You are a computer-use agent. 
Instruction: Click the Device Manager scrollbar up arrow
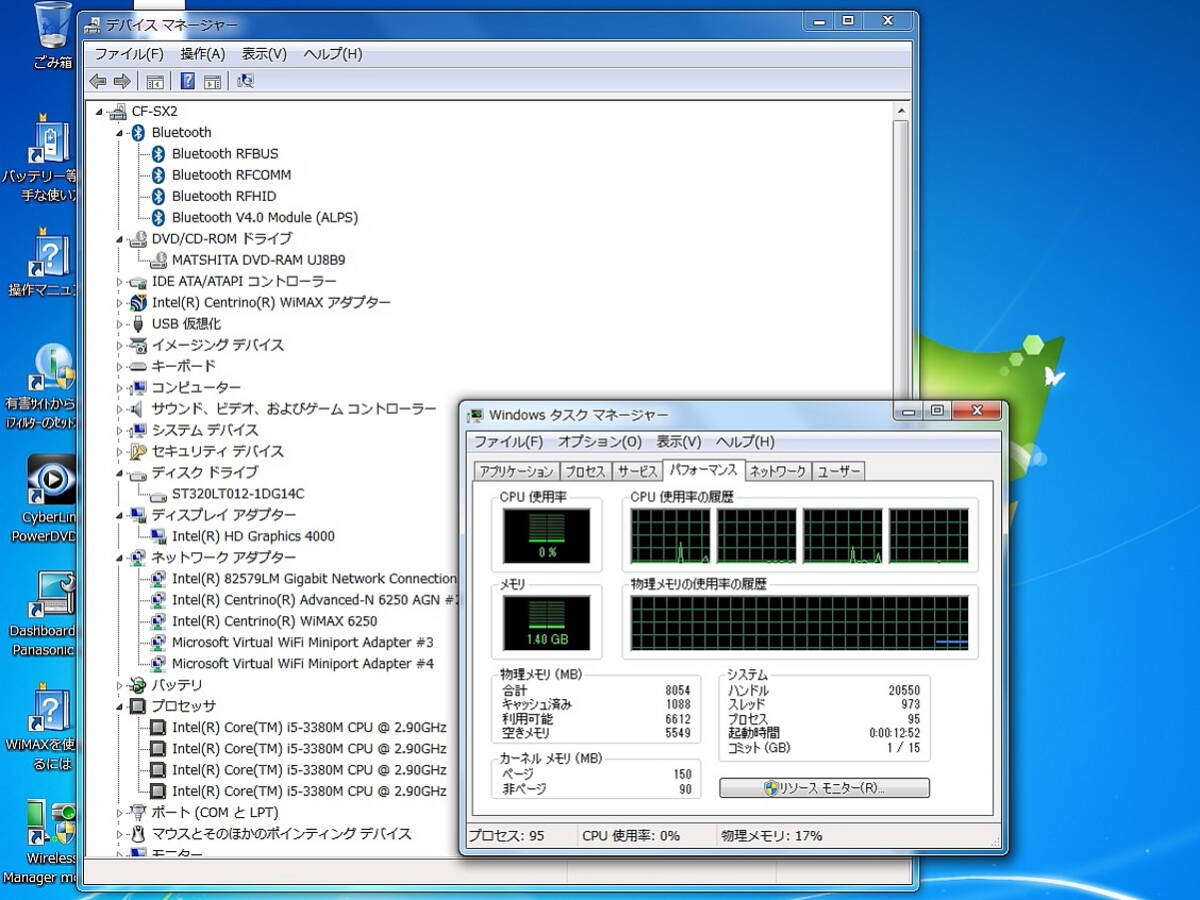click(x=901, y=111)
